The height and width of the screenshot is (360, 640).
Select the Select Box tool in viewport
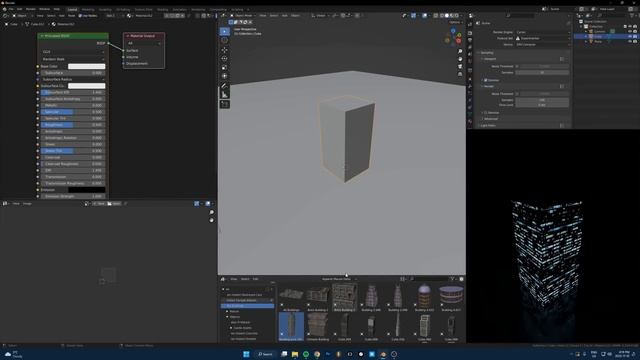pyautogui.click(x=224, y=31)
